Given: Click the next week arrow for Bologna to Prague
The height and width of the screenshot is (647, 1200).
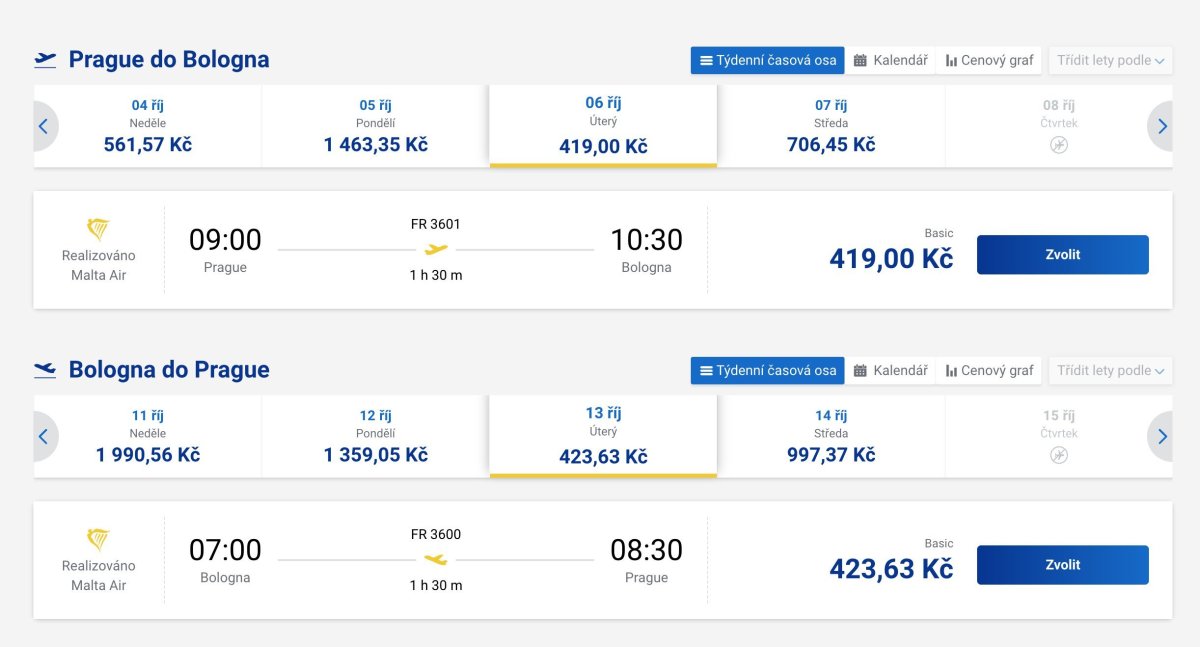Looking at the screenshot, I should pos(1161,436).
